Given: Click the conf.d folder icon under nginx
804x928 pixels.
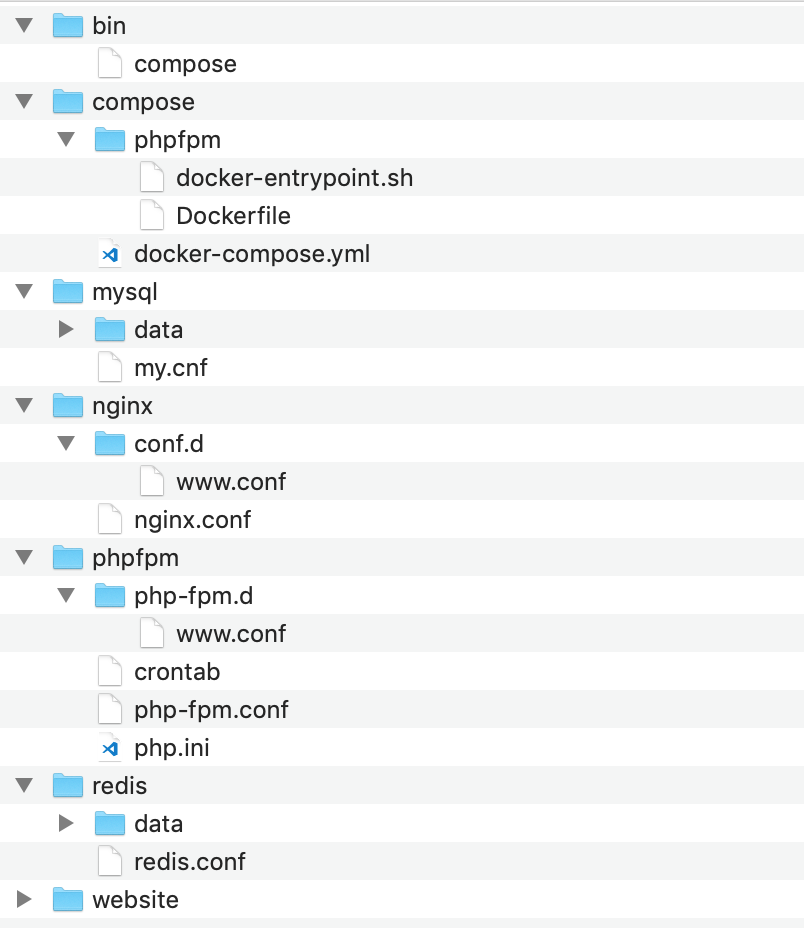Looking at the screenshot, I should coord(109,443).
